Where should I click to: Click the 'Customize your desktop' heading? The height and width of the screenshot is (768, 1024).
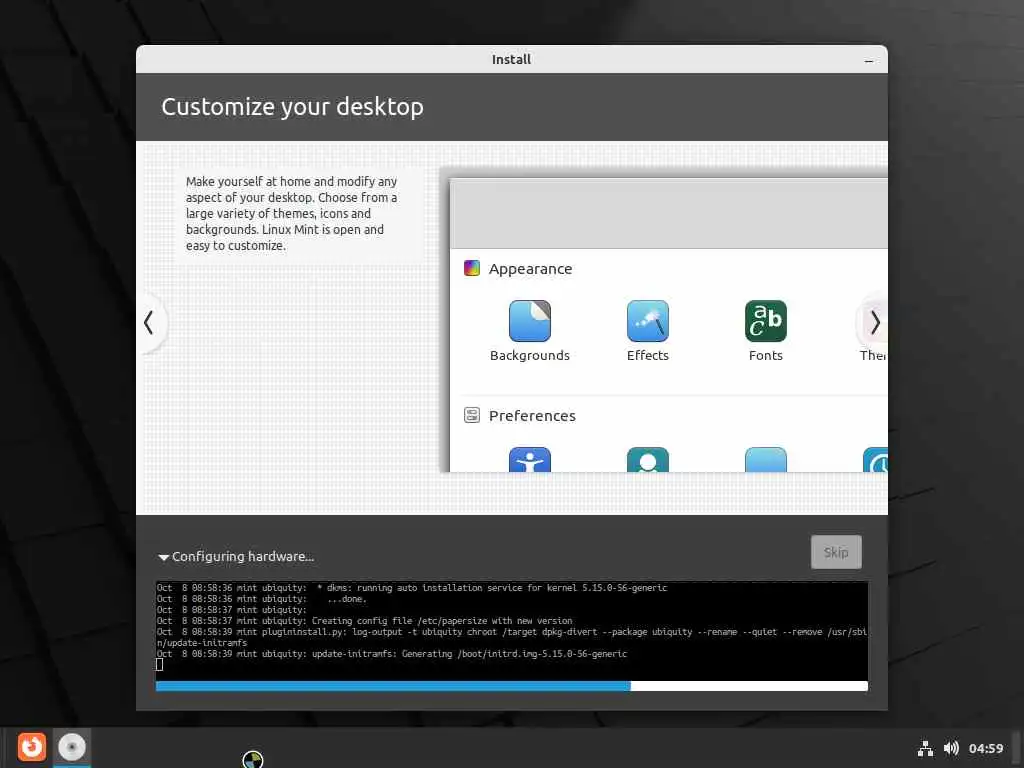pos(293,107)
